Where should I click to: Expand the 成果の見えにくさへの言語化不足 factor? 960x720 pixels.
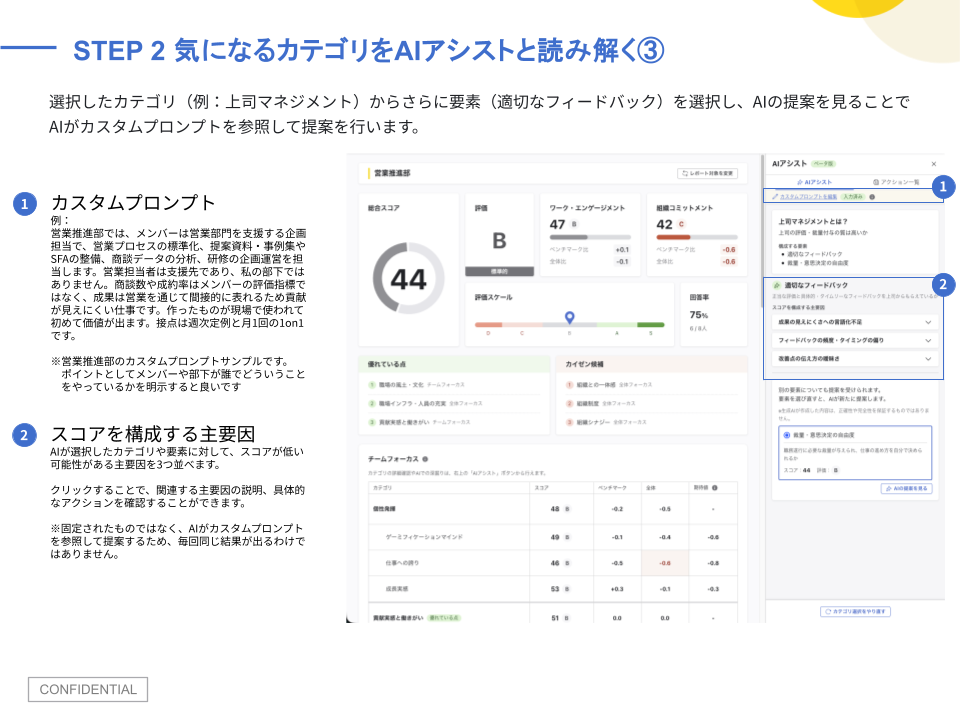(855, 322)
